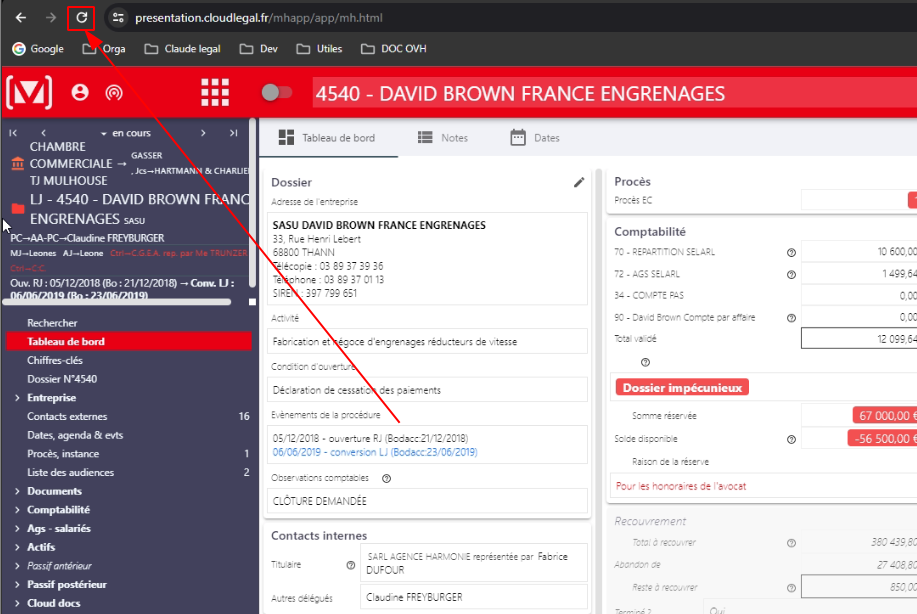Viewport: 917px width, 614px height.
Task: Toggle the switch in the red header
Action: coord(277,92)
